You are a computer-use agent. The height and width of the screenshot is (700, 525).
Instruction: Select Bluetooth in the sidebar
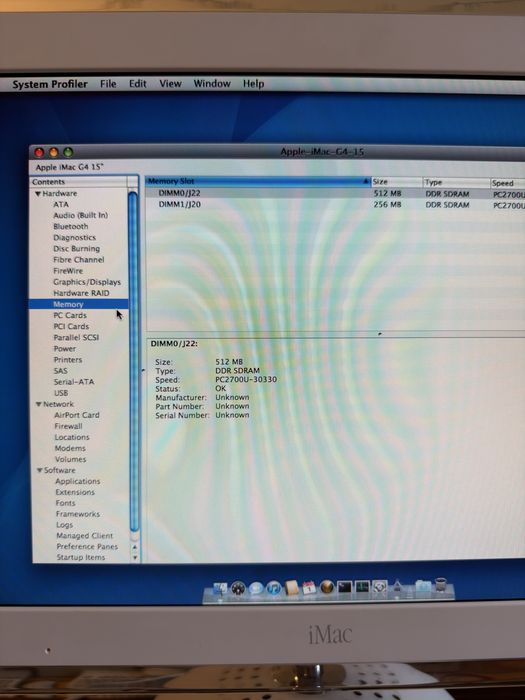coord(71,226)
